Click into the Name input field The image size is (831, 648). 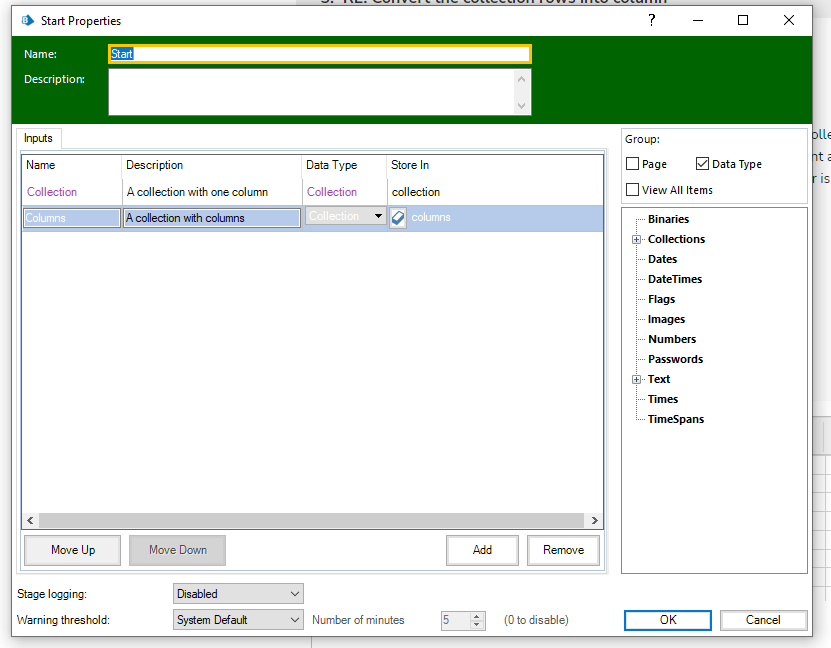coord(320,54)
